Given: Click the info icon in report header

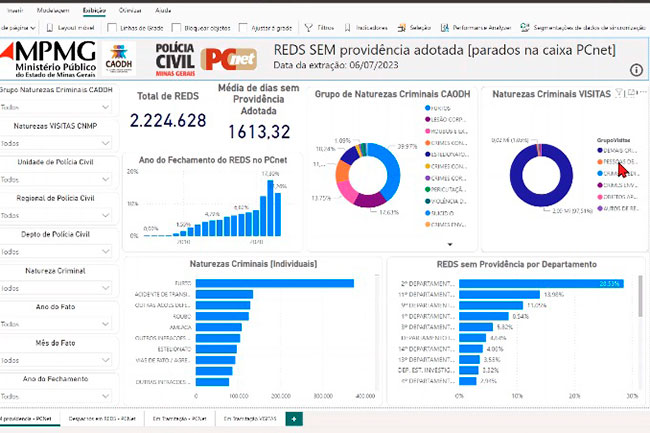Looking at the screenshot, I should [x=636, y=70].
